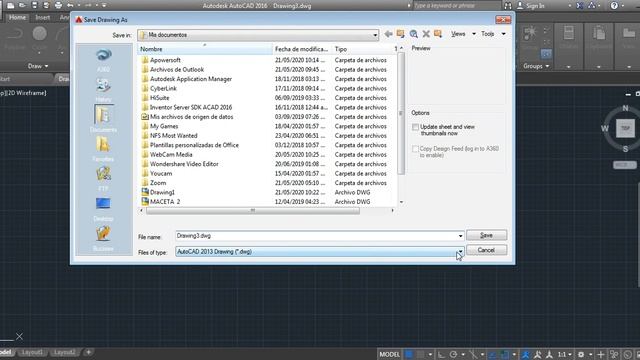Toggle the grid display icon in status bar

click(x=409, y=354)
